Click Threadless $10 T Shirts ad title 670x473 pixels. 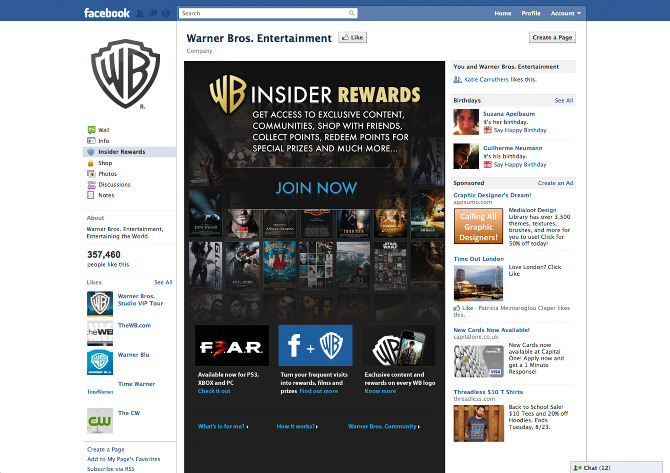(x=488, y=392)
